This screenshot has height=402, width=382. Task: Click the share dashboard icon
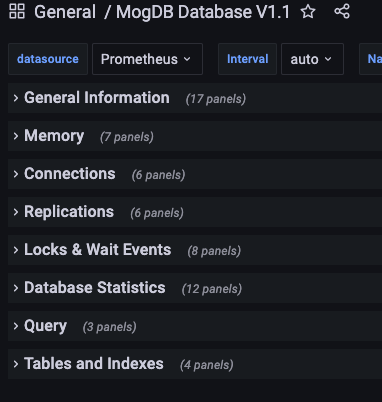pyautogui.click(x=342, y=11)
